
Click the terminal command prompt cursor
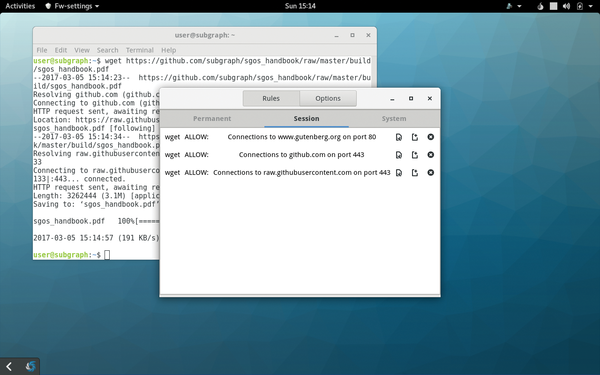coord(107,255)
